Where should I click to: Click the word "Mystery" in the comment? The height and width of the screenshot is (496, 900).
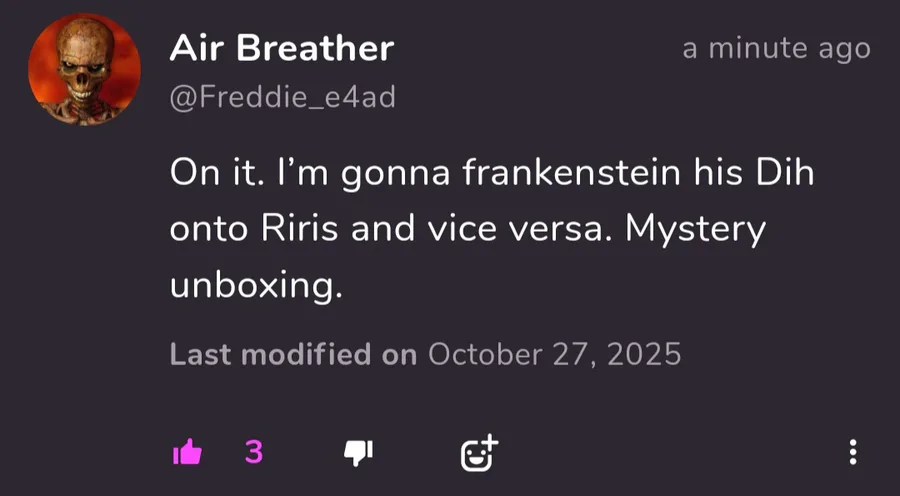pos(695,230)
